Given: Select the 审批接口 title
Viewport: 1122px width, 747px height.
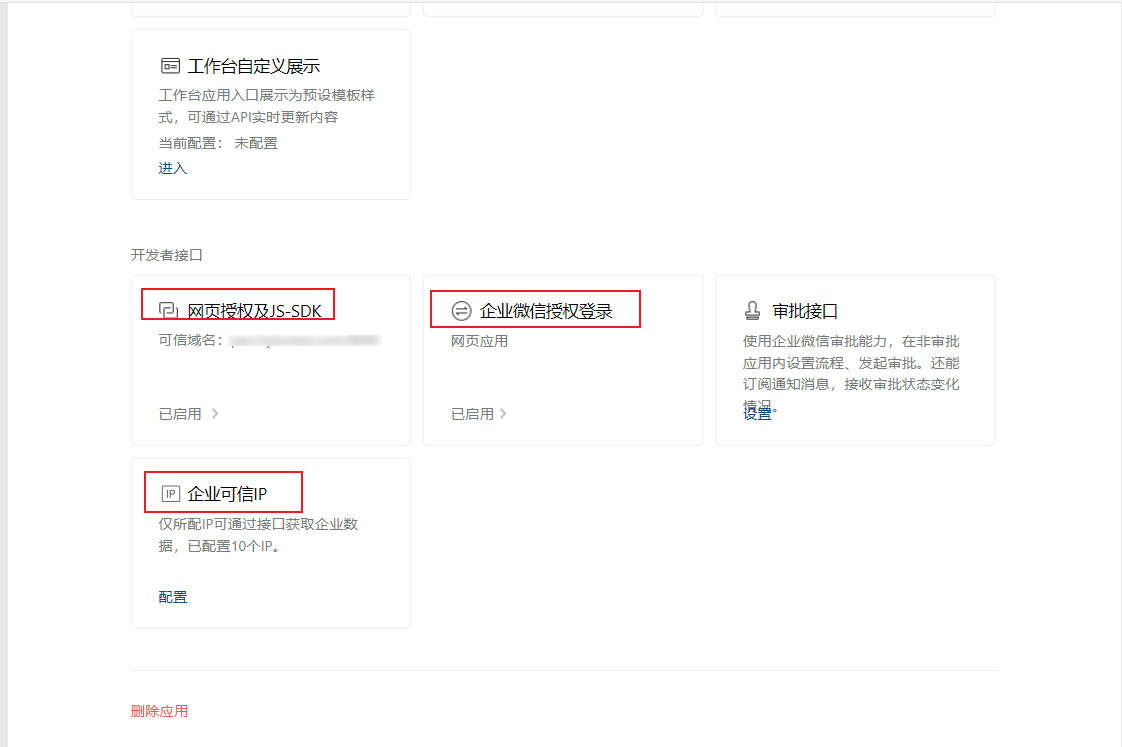Looking at the screenshot, I should (805, 311).
